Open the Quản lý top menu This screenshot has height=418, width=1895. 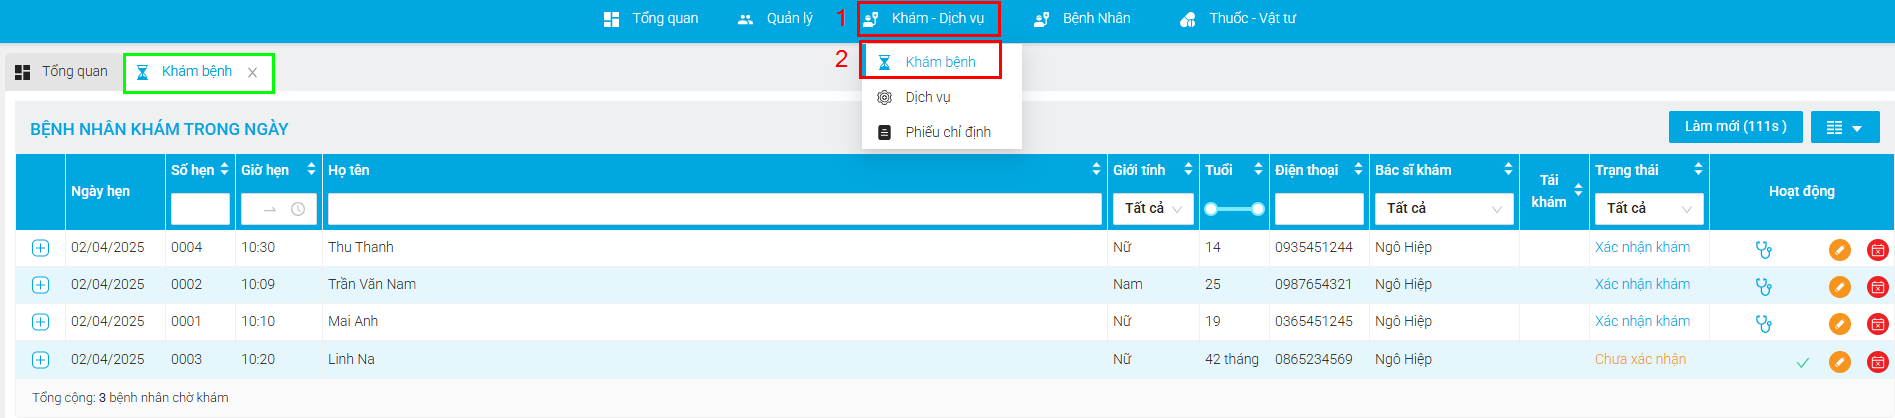pyautogui.click(x=775, y=18)
